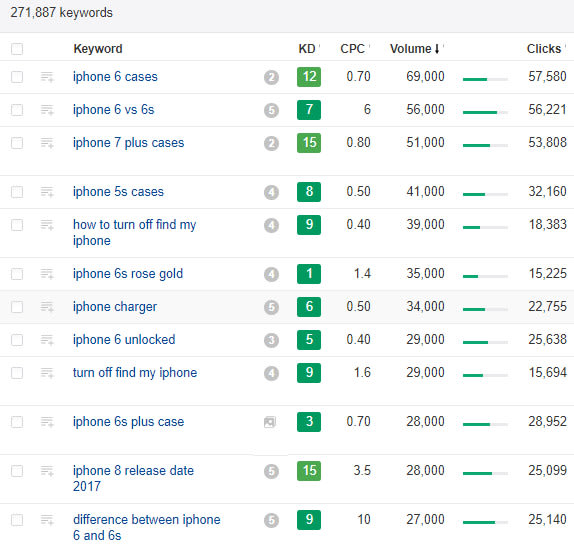Click clicks value 56,221
Screen dimensions: 574x549
[547, 109]
